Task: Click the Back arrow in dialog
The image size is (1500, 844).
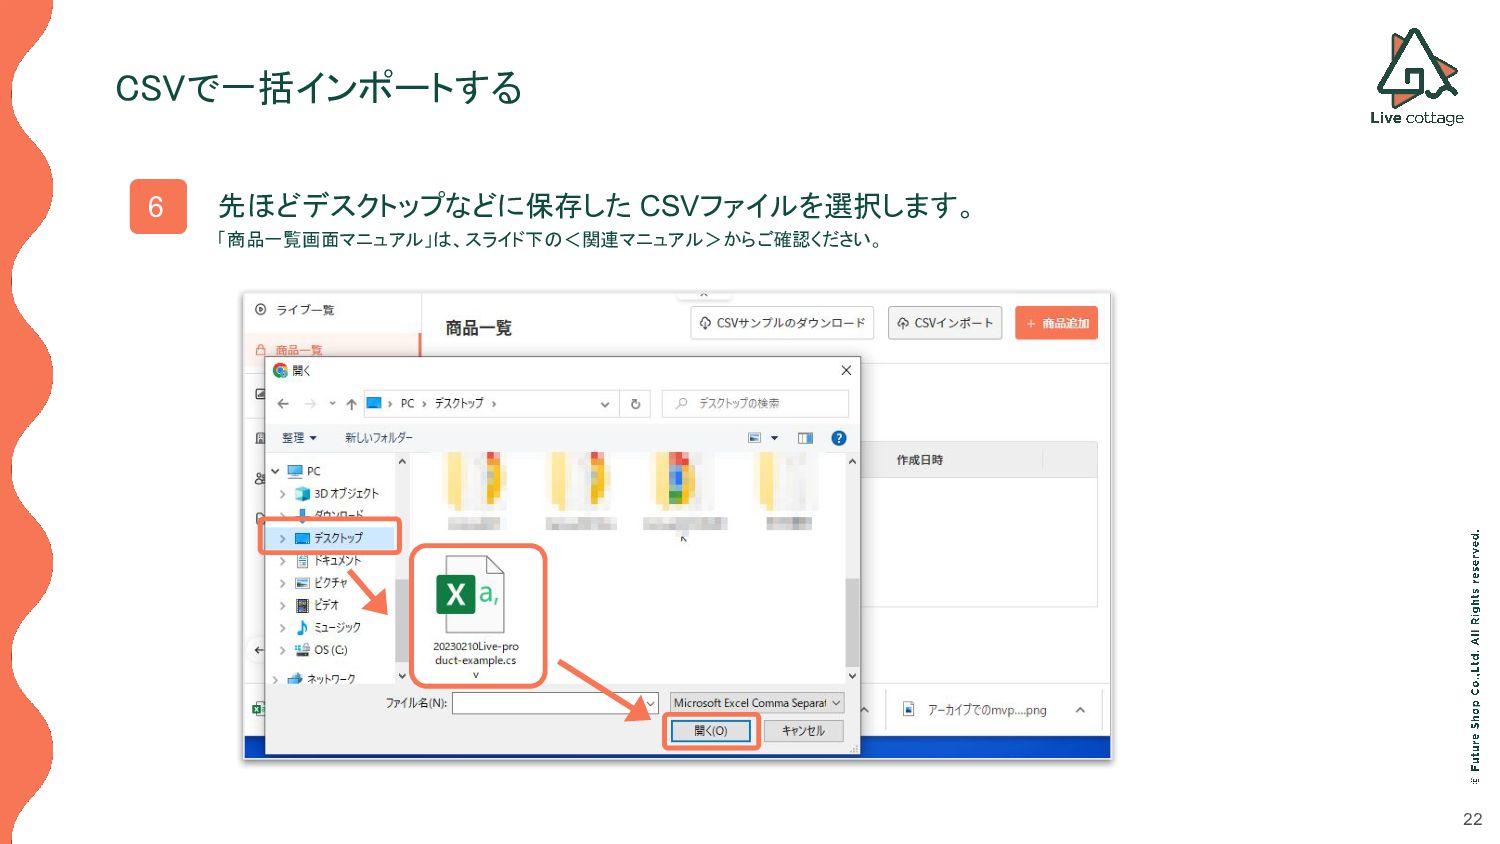Action: click(283, 404)
